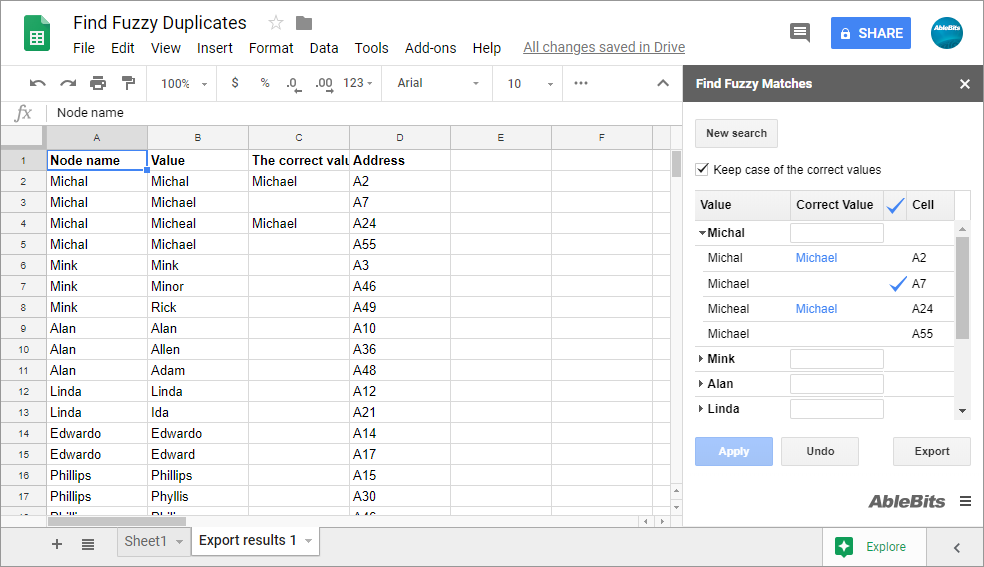Click the formula bar showing Node name
This screenshot has width=984, height=567.
pos(365,113)
